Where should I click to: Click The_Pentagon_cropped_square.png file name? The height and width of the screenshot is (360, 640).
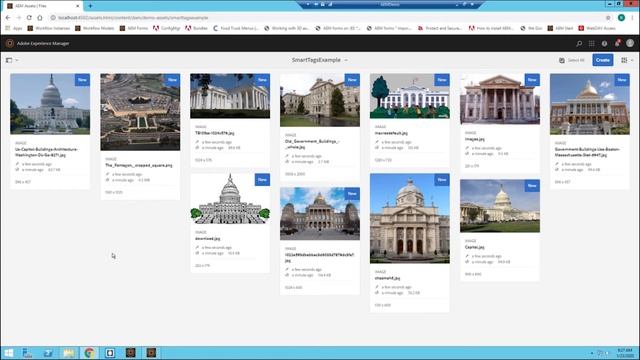tap(139, 165)
